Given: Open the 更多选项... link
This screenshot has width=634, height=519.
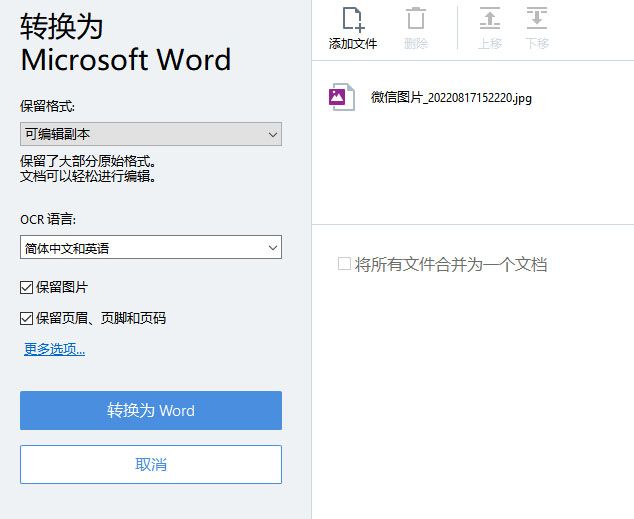Looking at the screenshot, I should [54, 349].
